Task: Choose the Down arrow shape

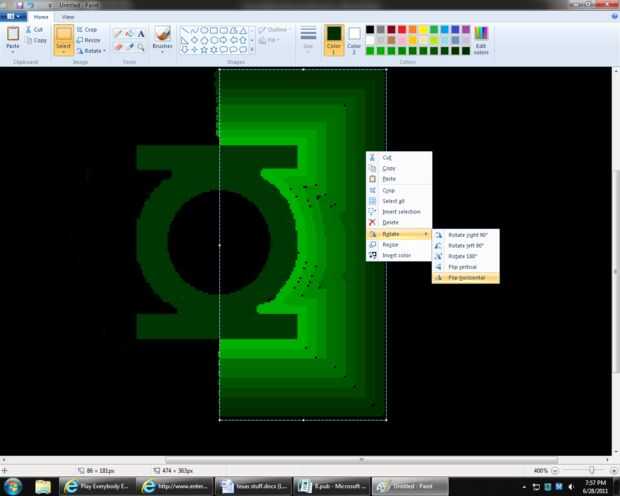Action: [x=185, y=50]
